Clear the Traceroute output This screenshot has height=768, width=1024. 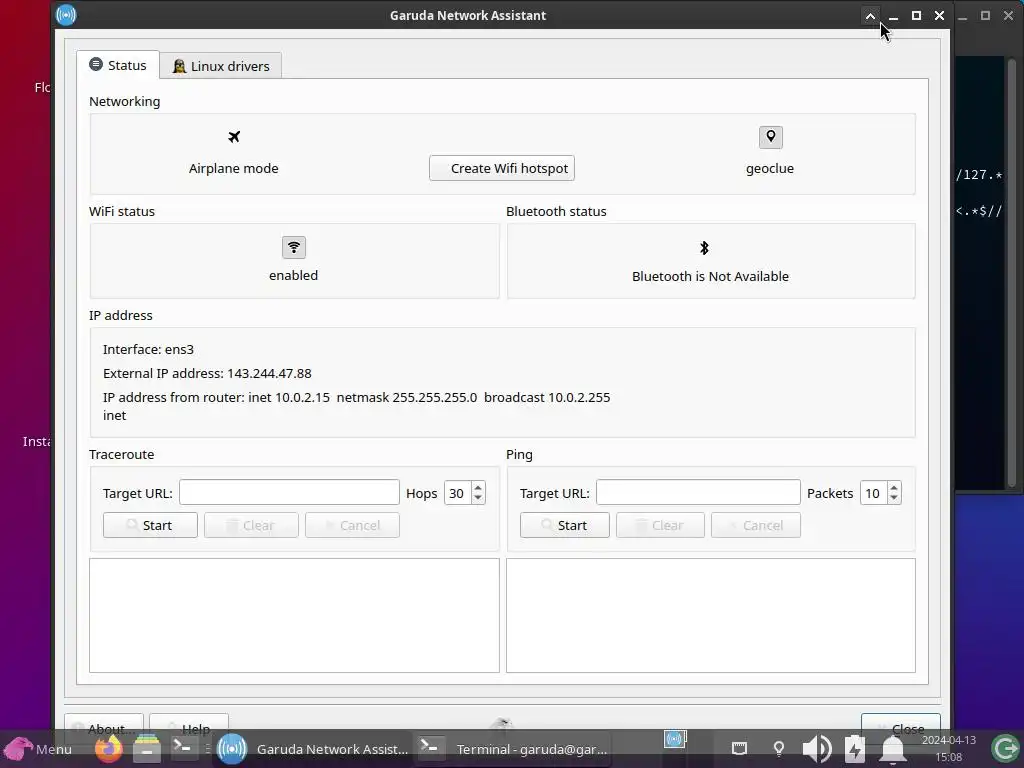(251, 525)
